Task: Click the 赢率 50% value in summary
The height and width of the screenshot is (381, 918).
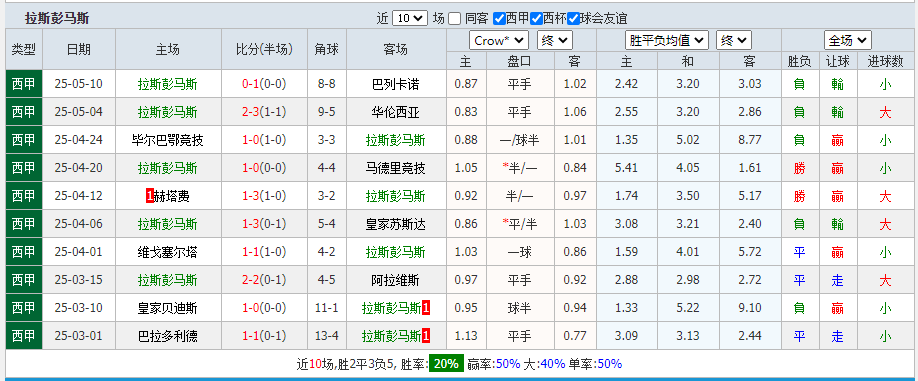Action: pos(508,364)
